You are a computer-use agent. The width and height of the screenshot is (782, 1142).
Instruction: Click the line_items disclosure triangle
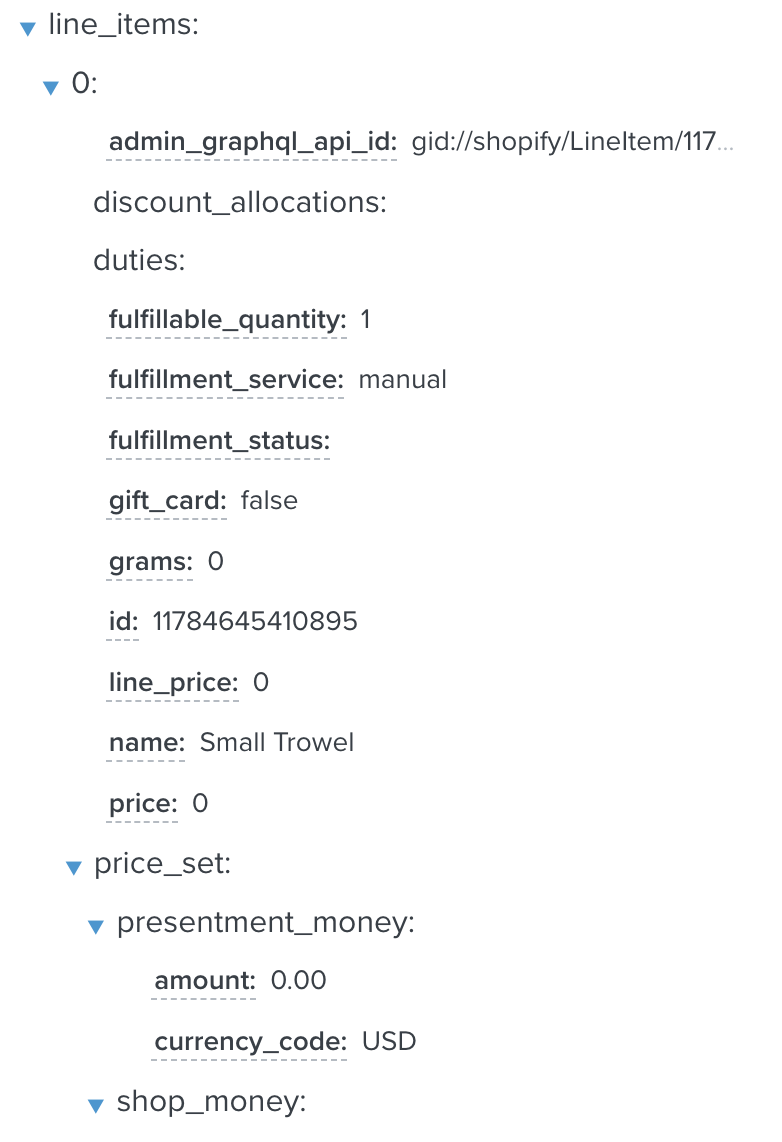point(25,28)
